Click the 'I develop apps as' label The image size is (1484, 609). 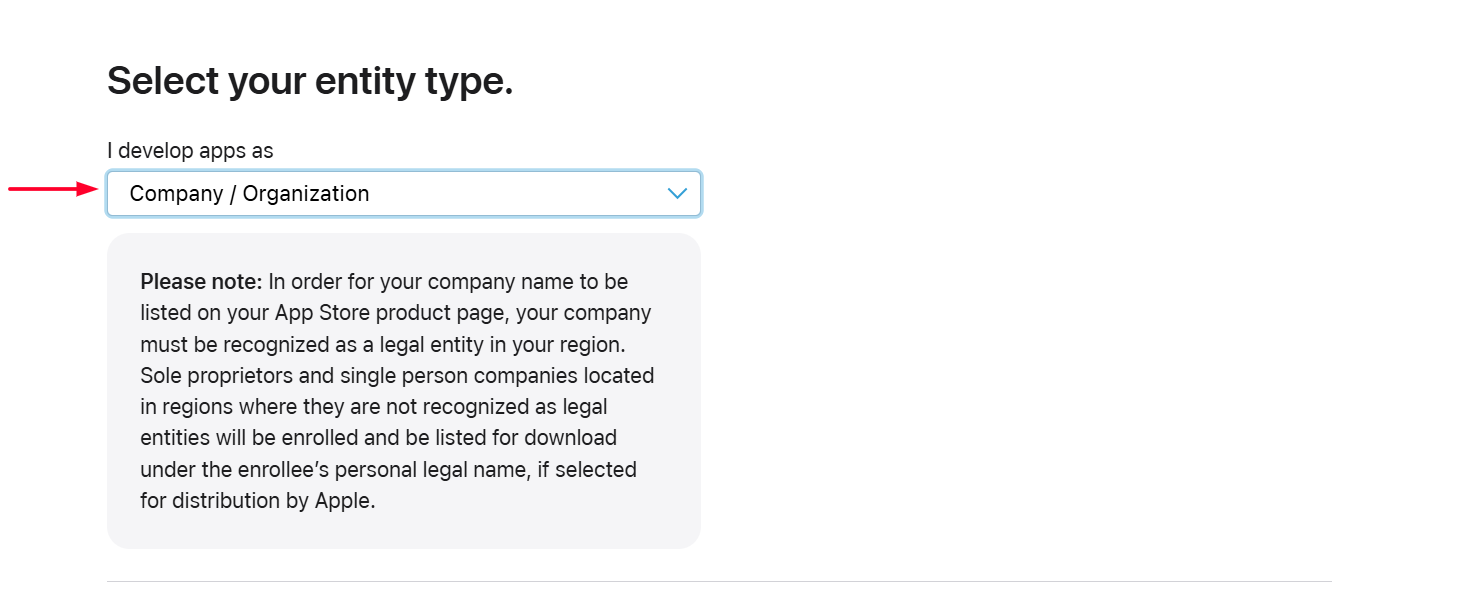point(190,151)
